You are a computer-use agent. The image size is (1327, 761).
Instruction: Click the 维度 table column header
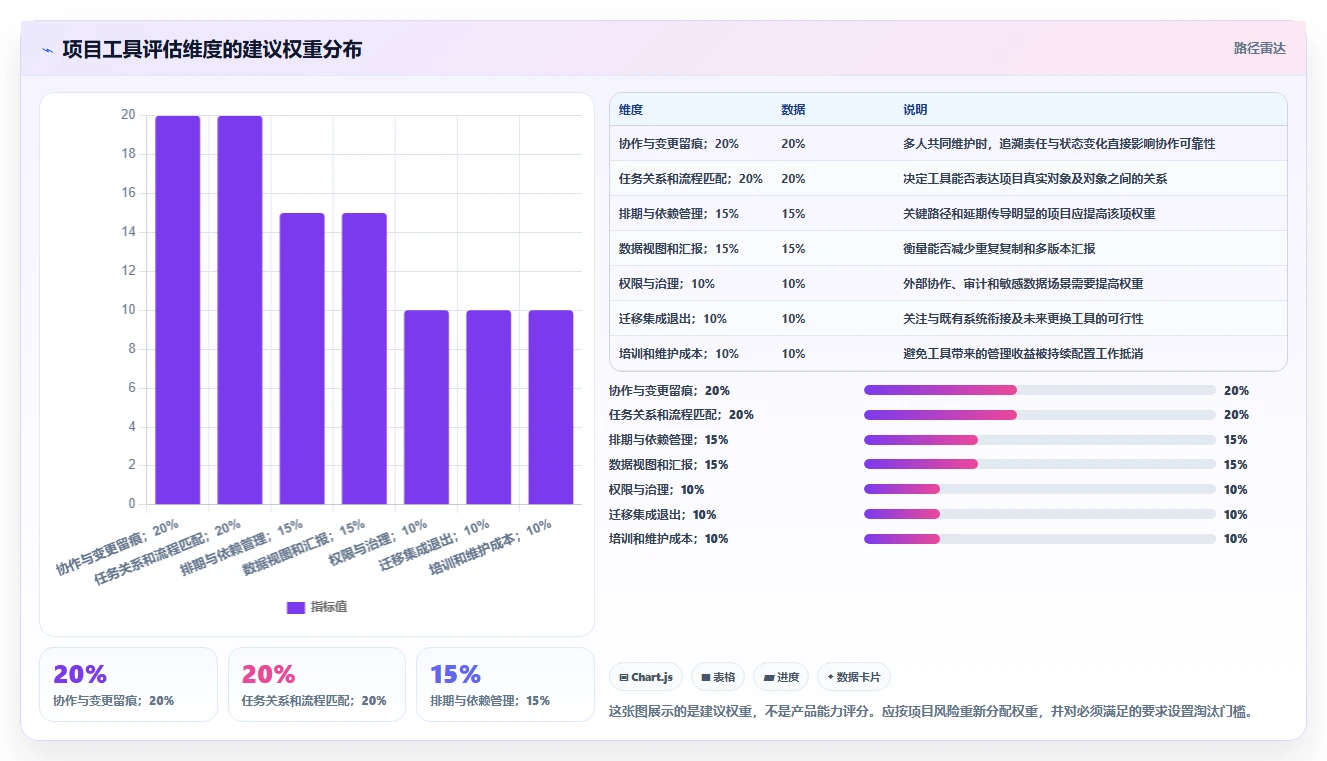pyautogui.click(x=631, y=109)
